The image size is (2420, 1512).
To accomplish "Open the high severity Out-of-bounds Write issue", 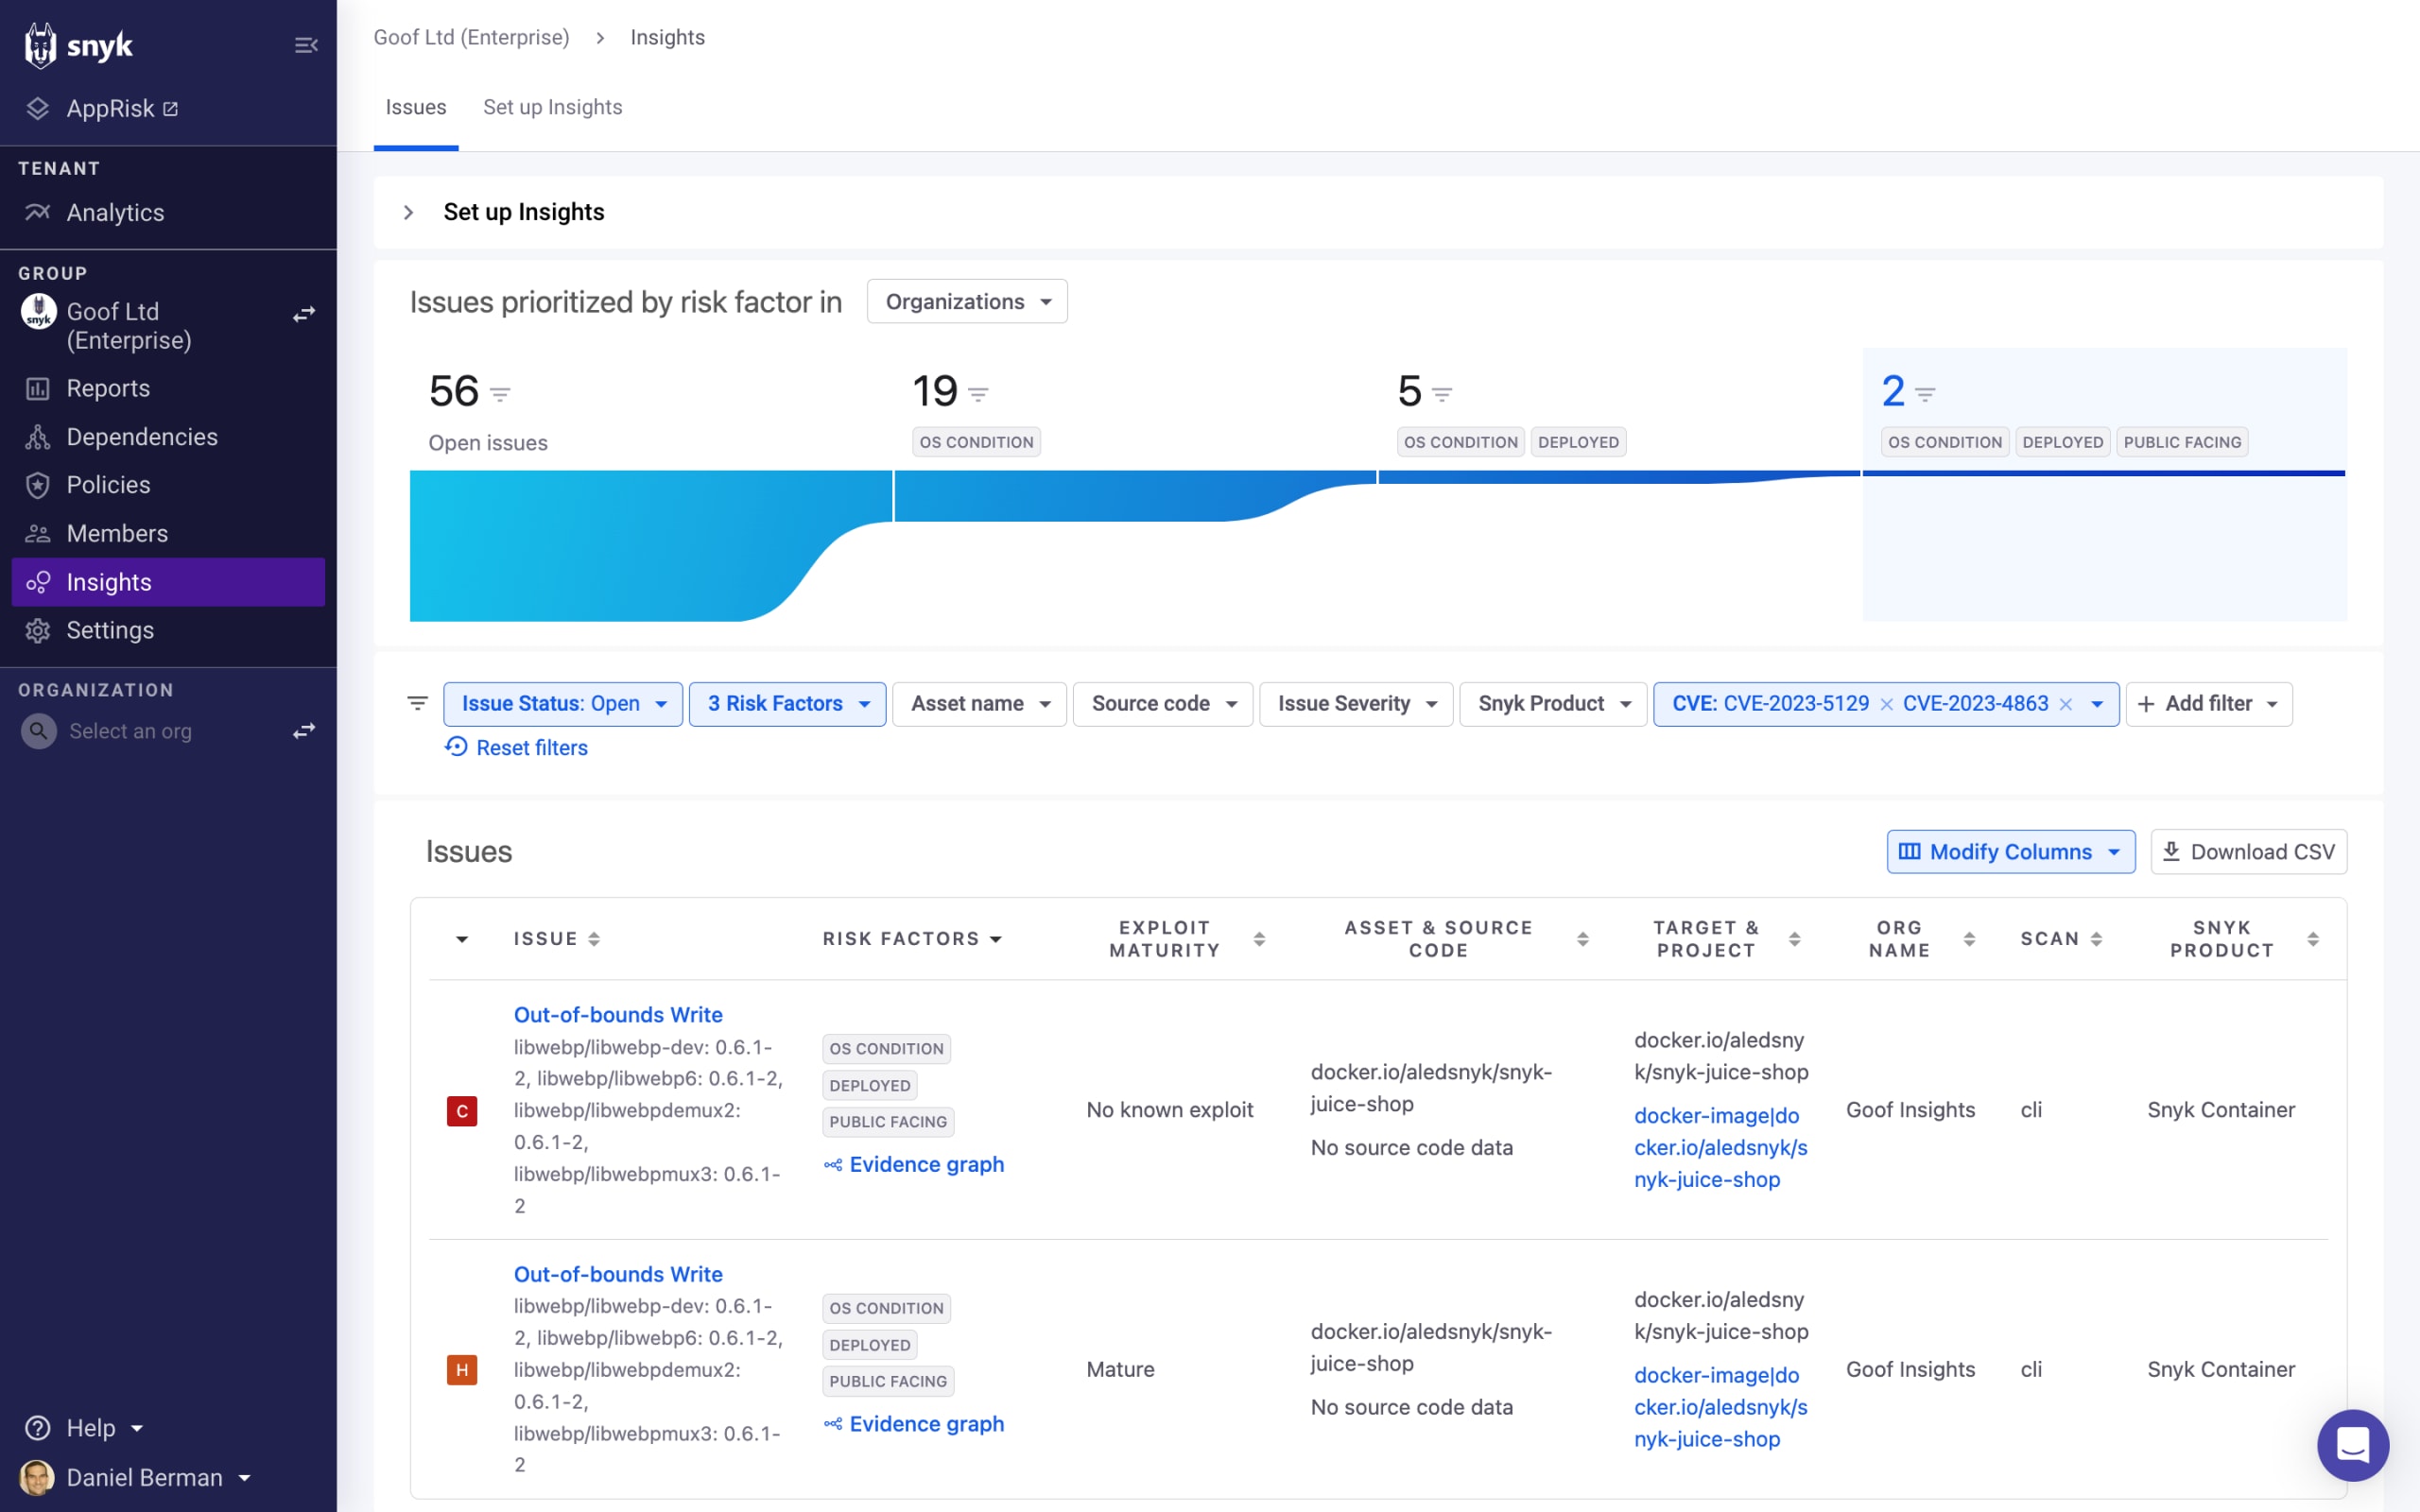I will coord(618,1274).
